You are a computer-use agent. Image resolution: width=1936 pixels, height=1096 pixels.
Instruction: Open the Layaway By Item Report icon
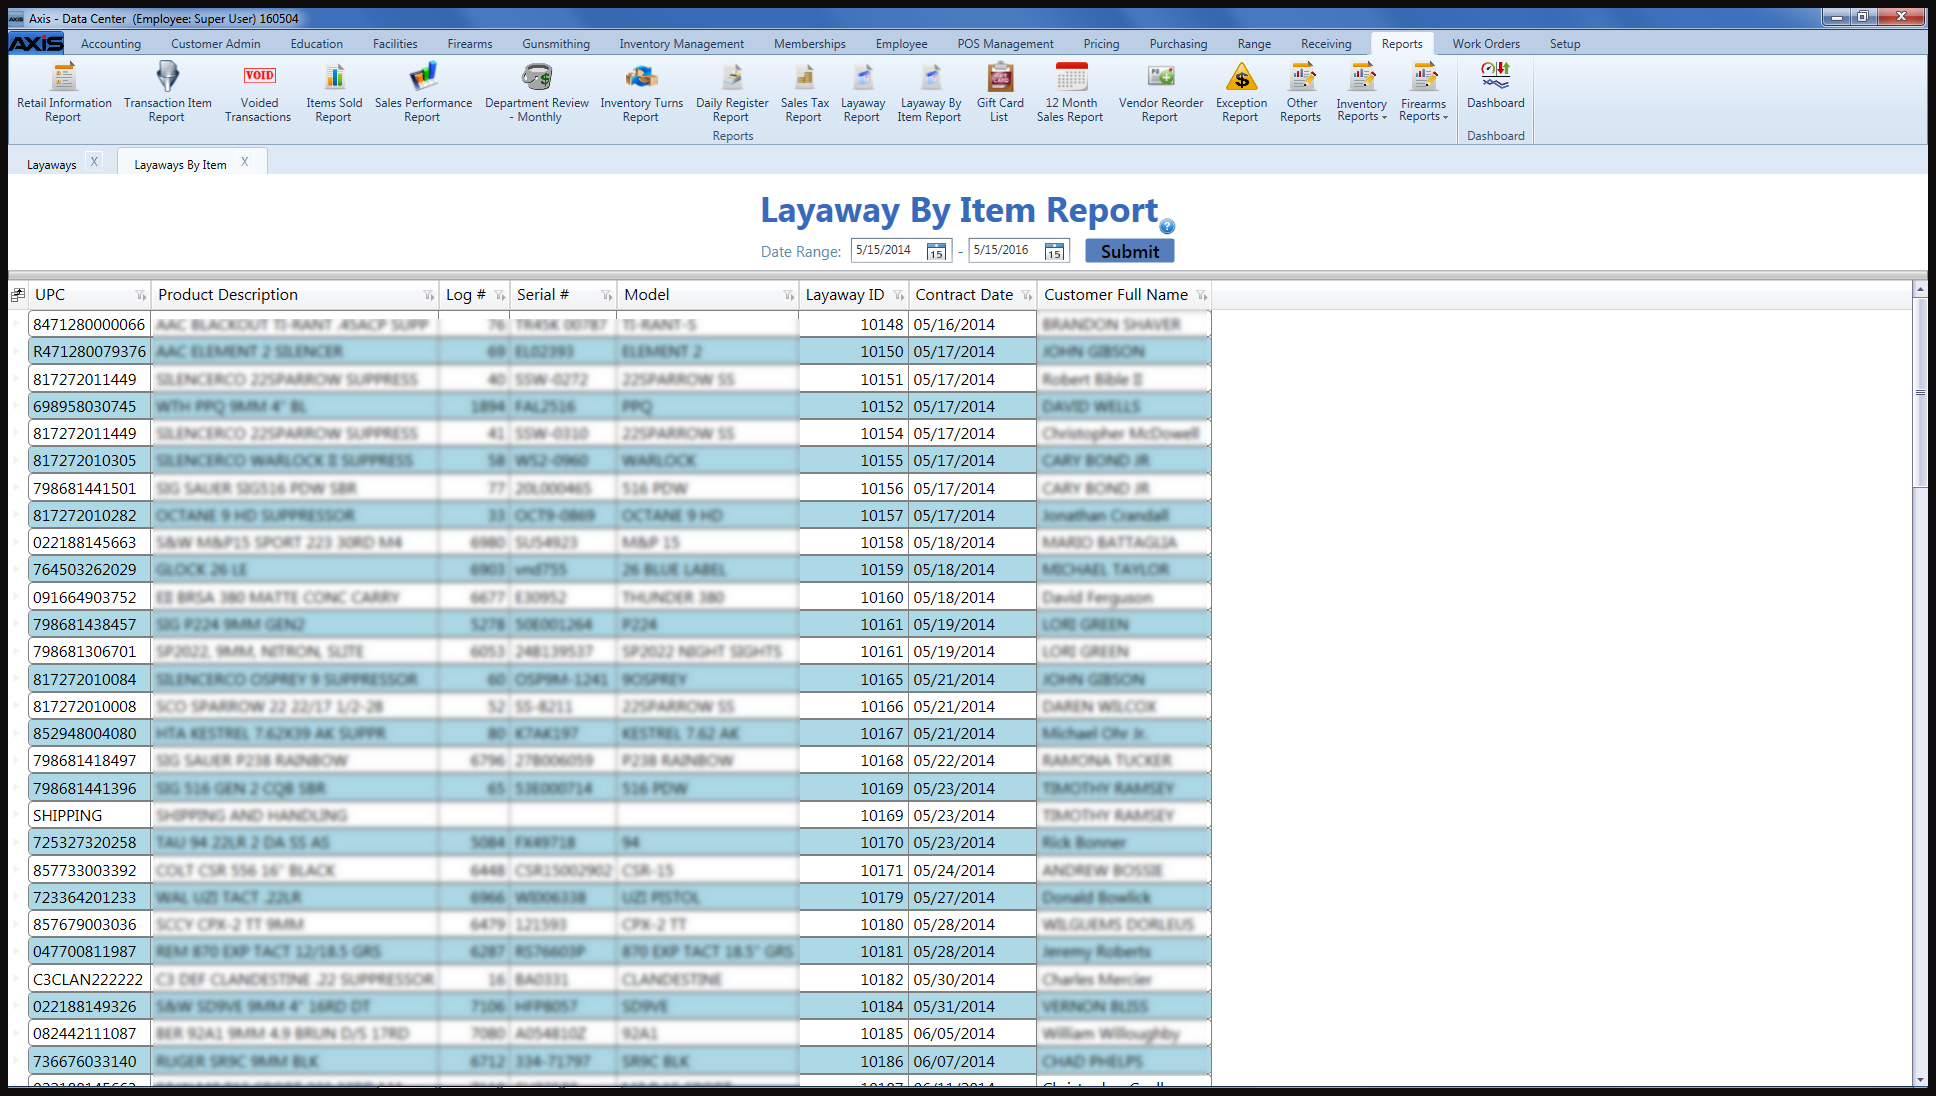(x=930, y=92)
